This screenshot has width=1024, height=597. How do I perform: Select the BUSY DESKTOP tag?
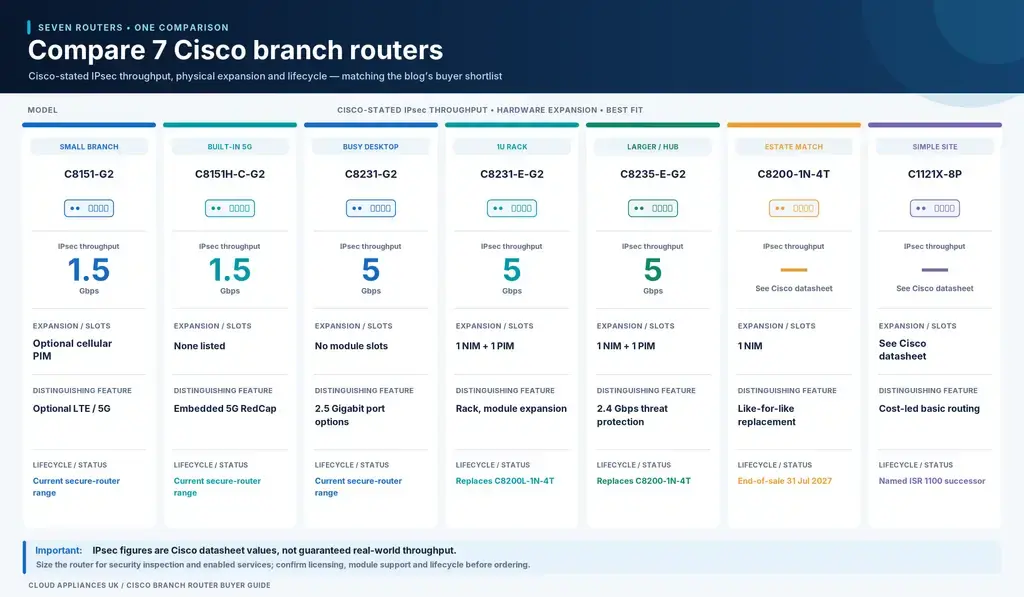(371, 147)
